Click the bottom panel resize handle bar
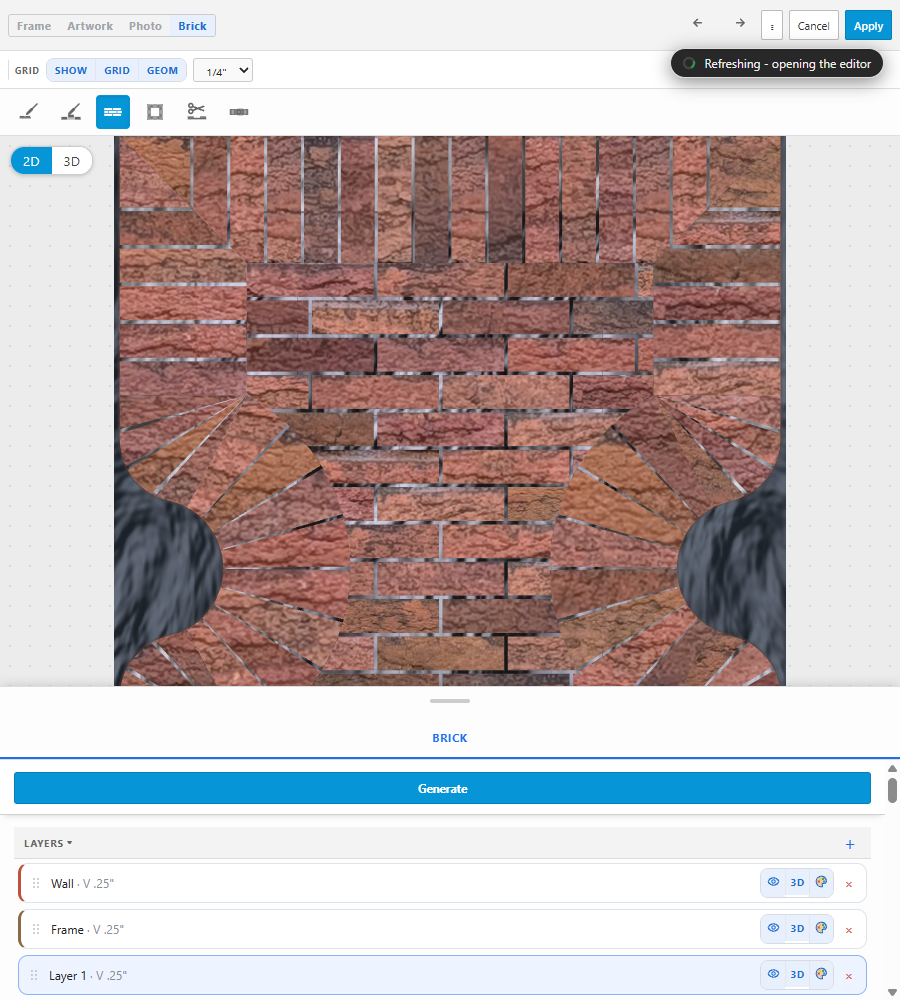900x1000 pixels. (x=450, y=701)
